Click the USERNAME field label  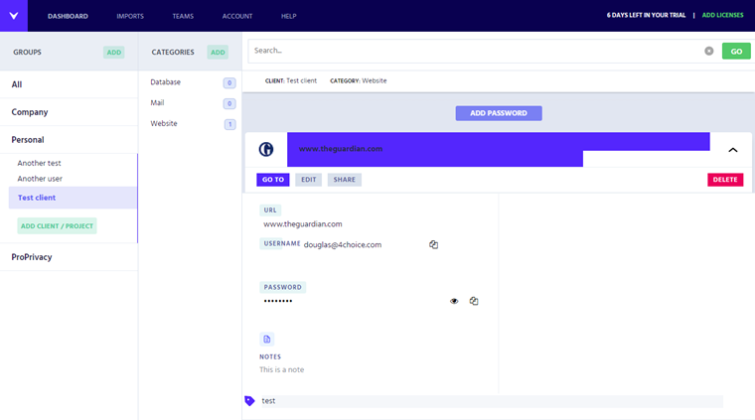click(282, 244)
